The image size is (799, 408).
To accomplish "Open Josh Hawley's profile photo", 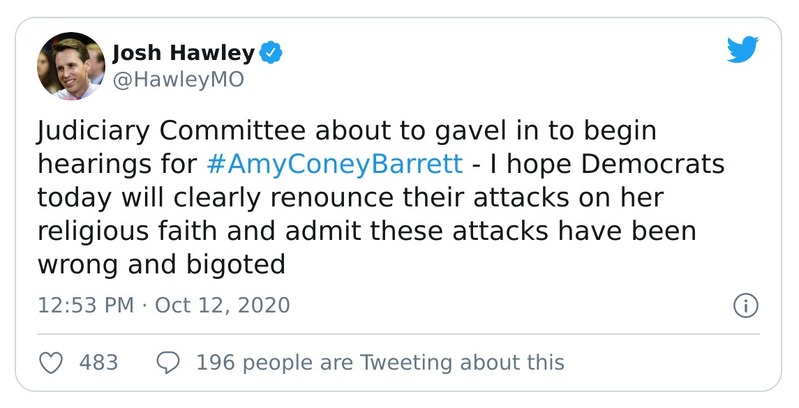I will click(71, 65).
